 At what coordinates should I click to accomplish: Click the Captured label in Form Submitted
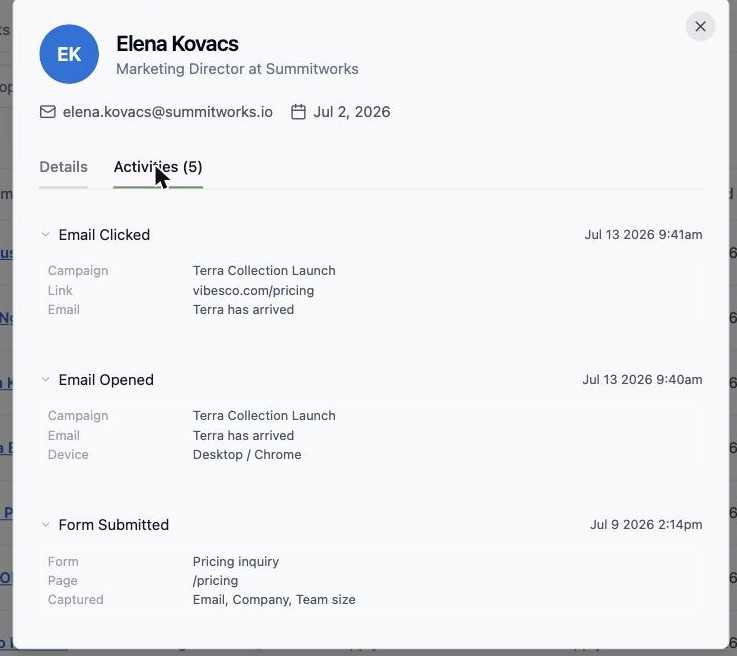[x=76, y=600]
